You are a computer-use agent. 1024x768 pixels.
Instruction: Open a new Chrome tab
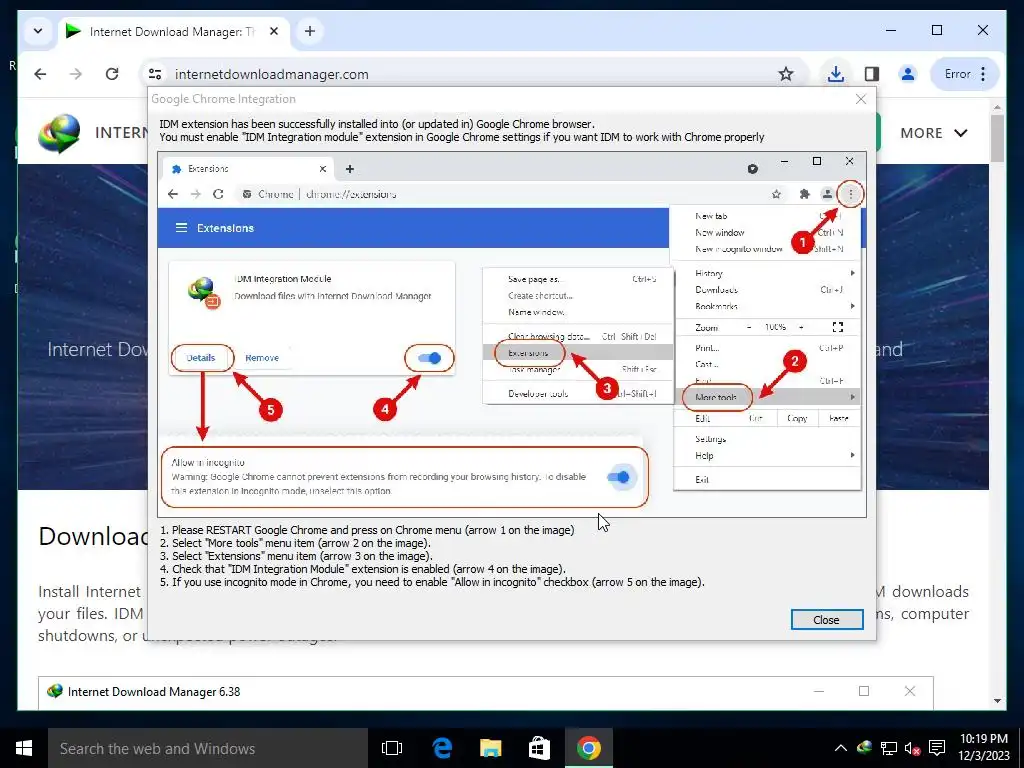click(310, 31)
